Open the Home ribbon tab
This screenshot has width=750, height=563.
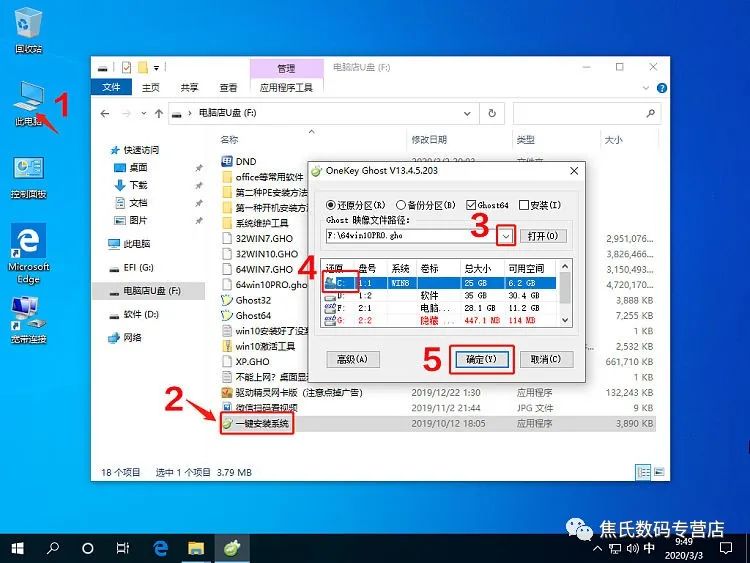pos(151,88)
